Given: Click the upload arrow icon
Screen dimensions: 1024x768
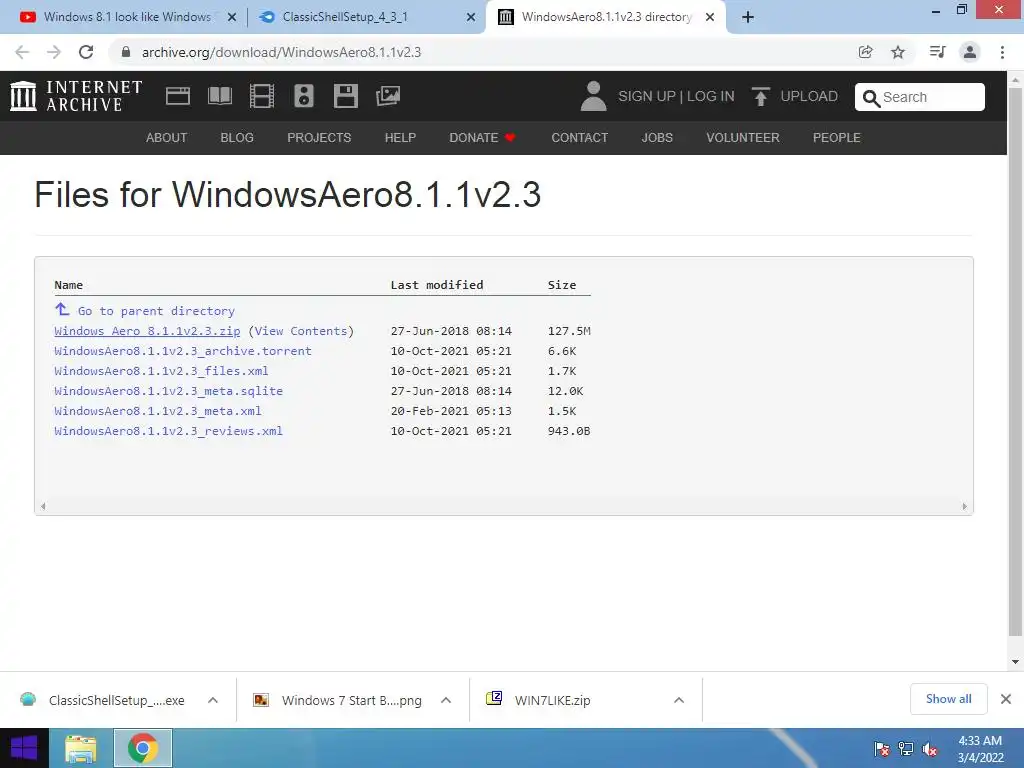Looking at the screenshot, I should [x=760, y=97].
